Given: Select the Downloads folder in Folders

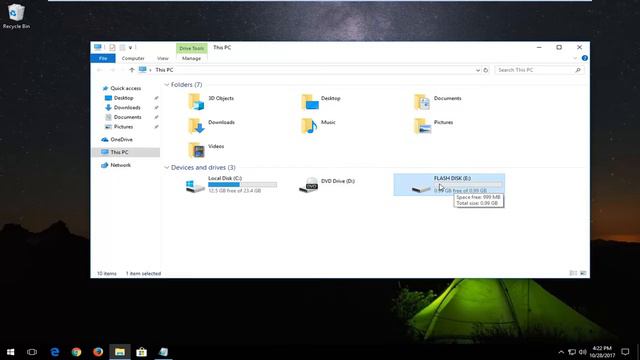Looking at the screenshot, I should pos(211,125).
